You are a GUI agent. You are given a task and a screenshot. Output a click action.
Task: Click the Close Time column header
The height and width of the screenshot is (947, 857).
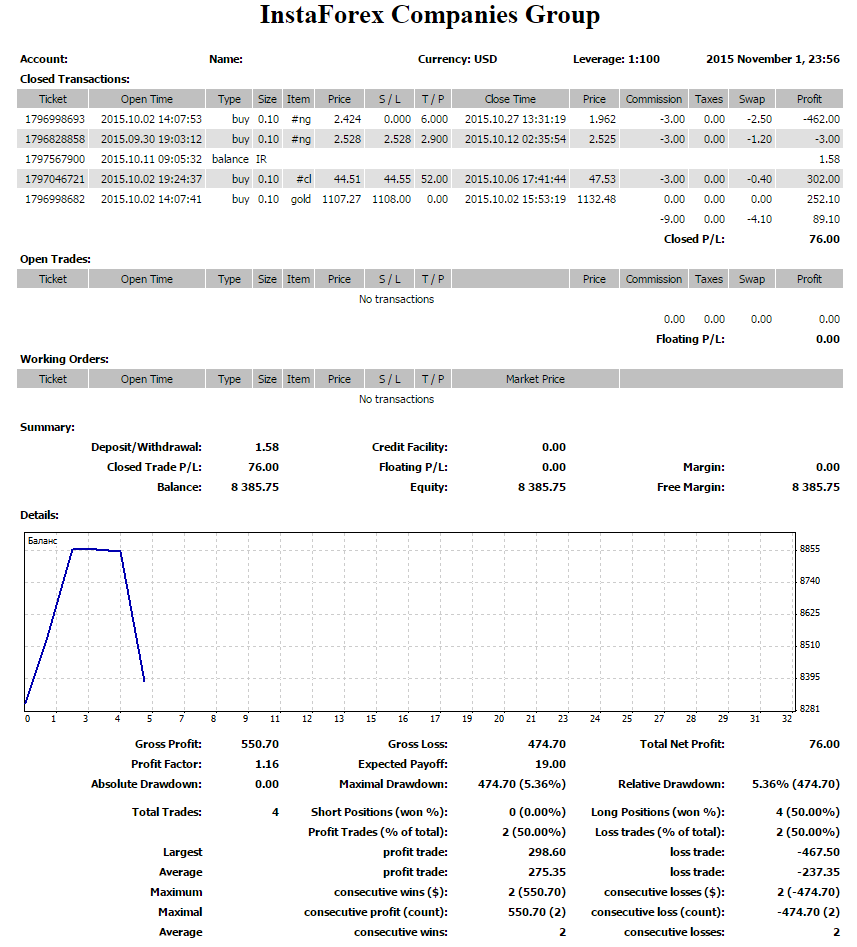point(510,99)
